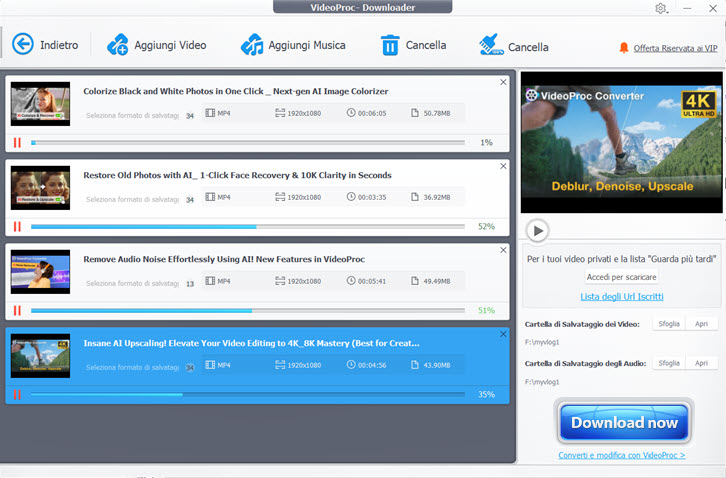Open Converti e modifica con VideoProc link
726x478 pixels.
click(x=622, y=455)
